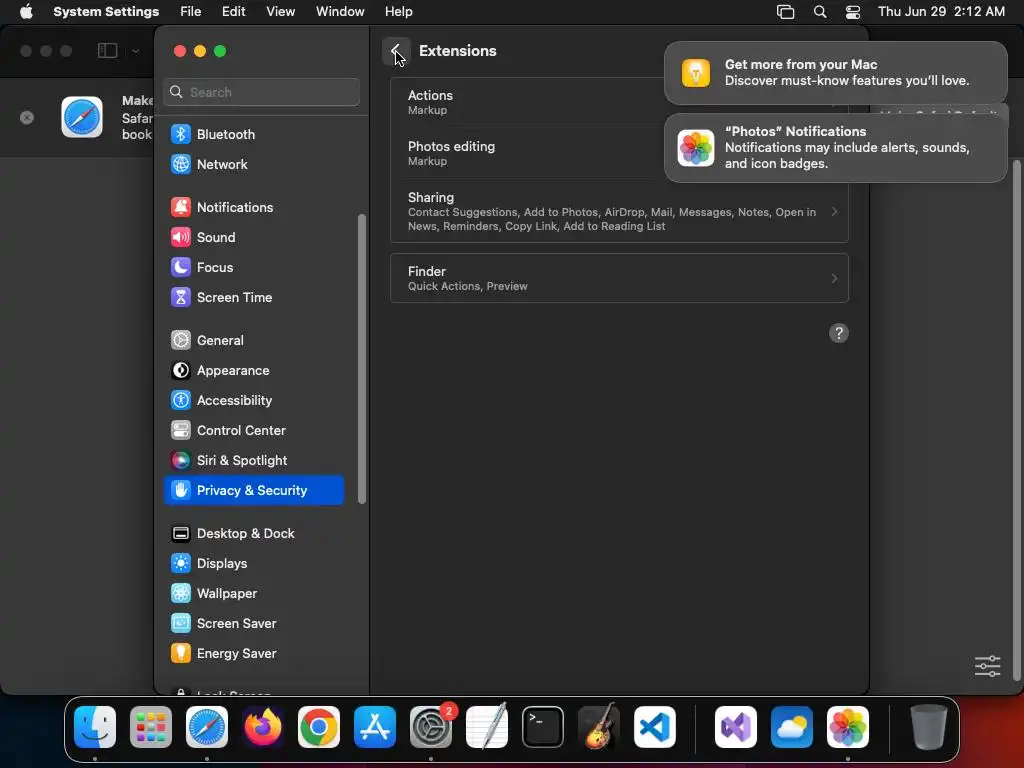Open Energy Saver settings

pos(254,654)
